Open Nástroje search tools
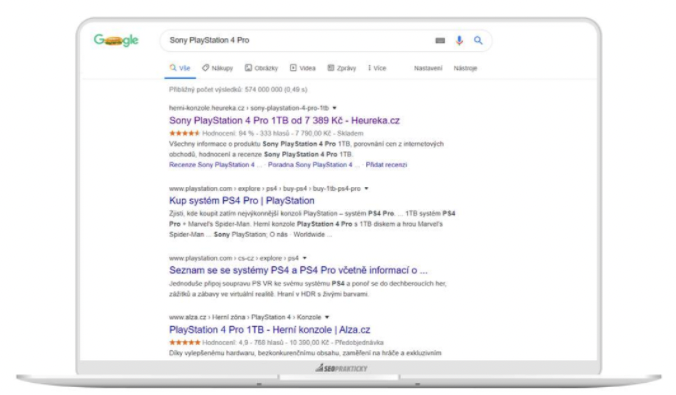 point(465,68)
